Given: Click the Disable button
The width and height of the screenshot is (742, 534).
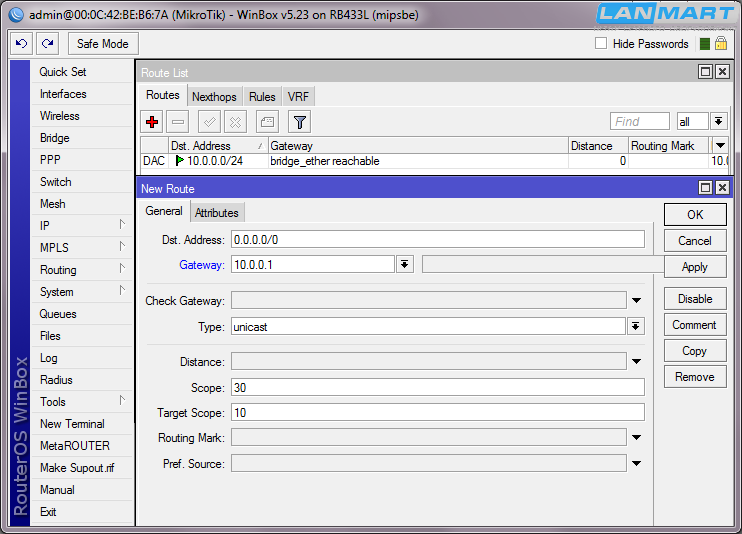Looking at the screenshot, I should 695,299.
